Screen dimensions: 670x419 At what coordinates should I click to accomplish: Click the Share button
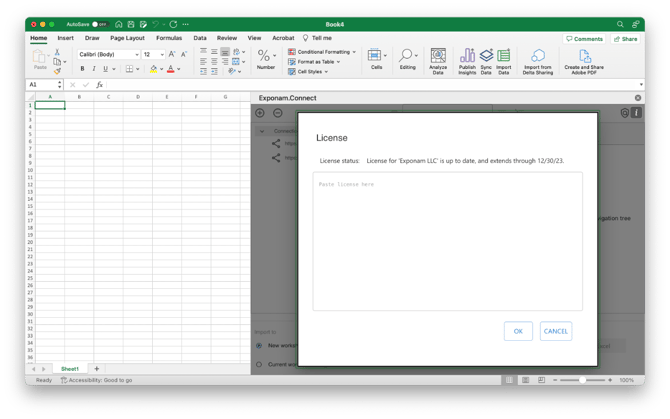tap(625, 39)
